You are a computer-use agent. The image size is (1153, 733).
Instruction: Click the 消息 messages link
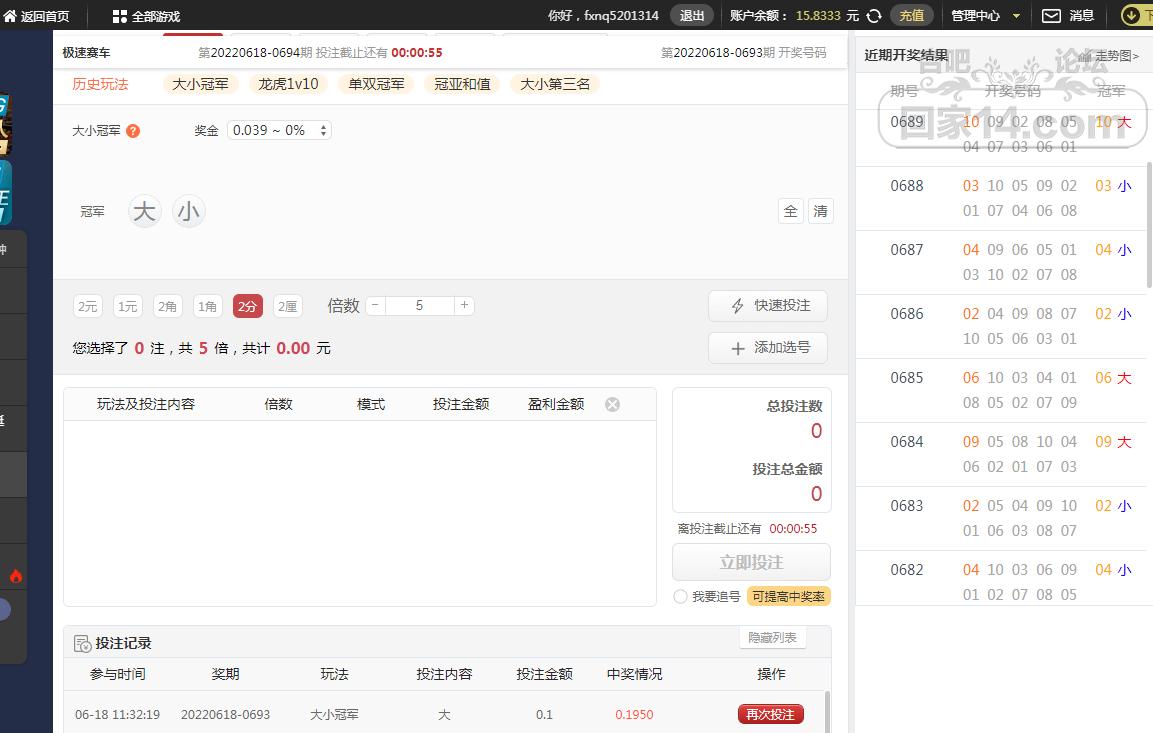[x=1082, y=15]
